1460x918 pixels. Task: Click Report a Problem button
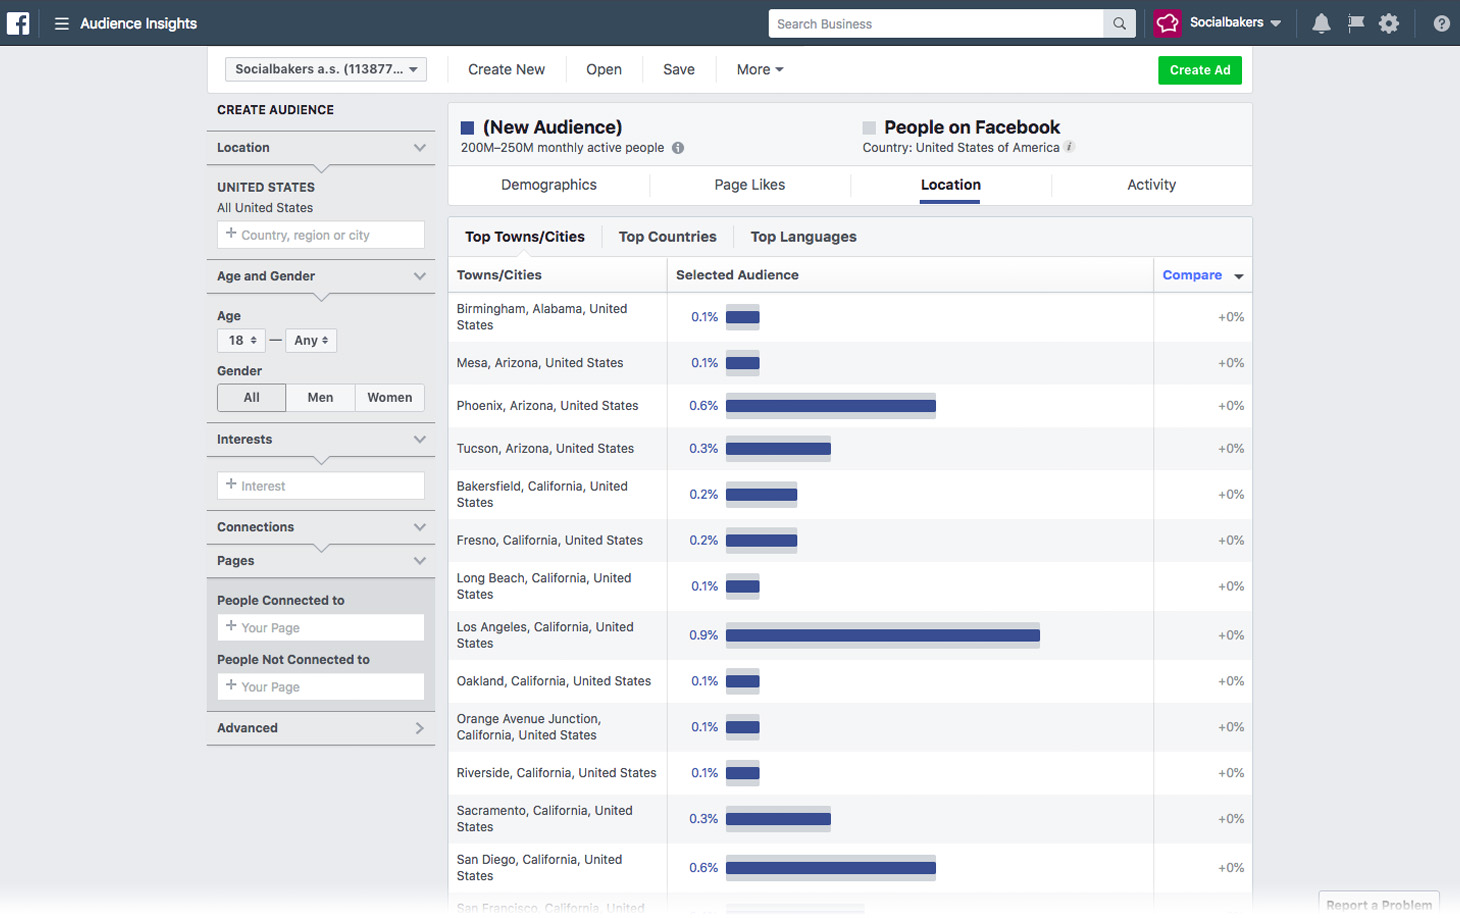tap(1379, 904)
